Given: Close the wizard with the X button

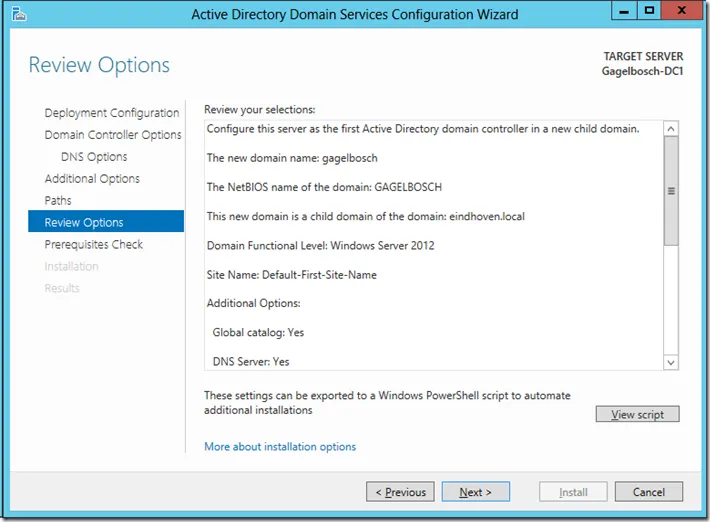Looking at the screenshot, I should pos(681,11).
